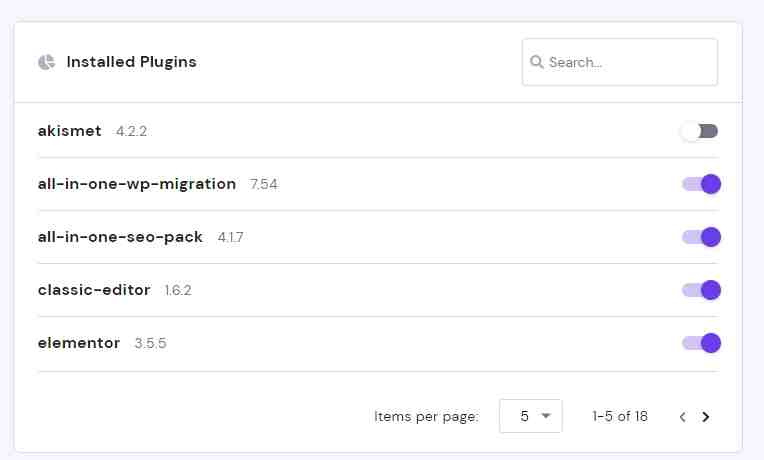Deactivate the elementor plugin toggle

pyautogui.click(x=702, y=343)
